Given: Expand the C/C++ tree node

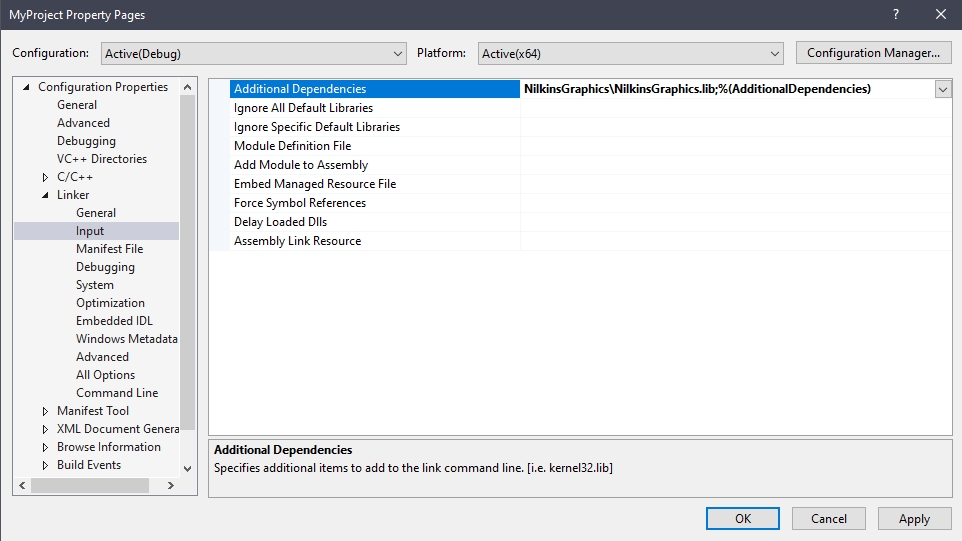Looking at the screenshot, I should 45,177.
